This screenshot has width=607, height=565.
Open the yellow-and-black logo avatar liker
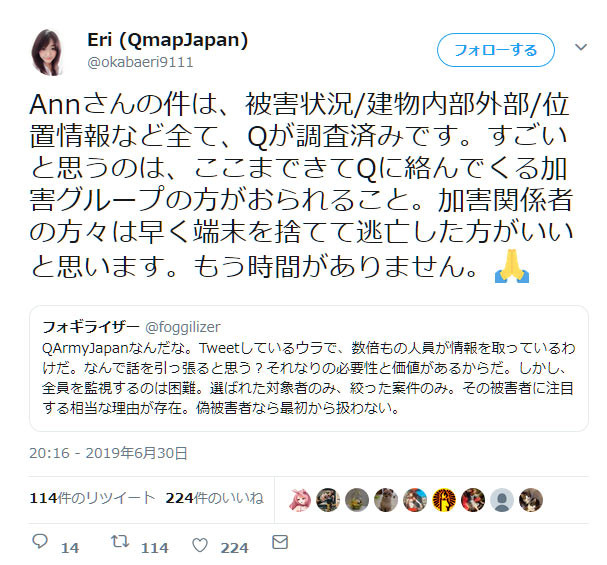(444, 500)
